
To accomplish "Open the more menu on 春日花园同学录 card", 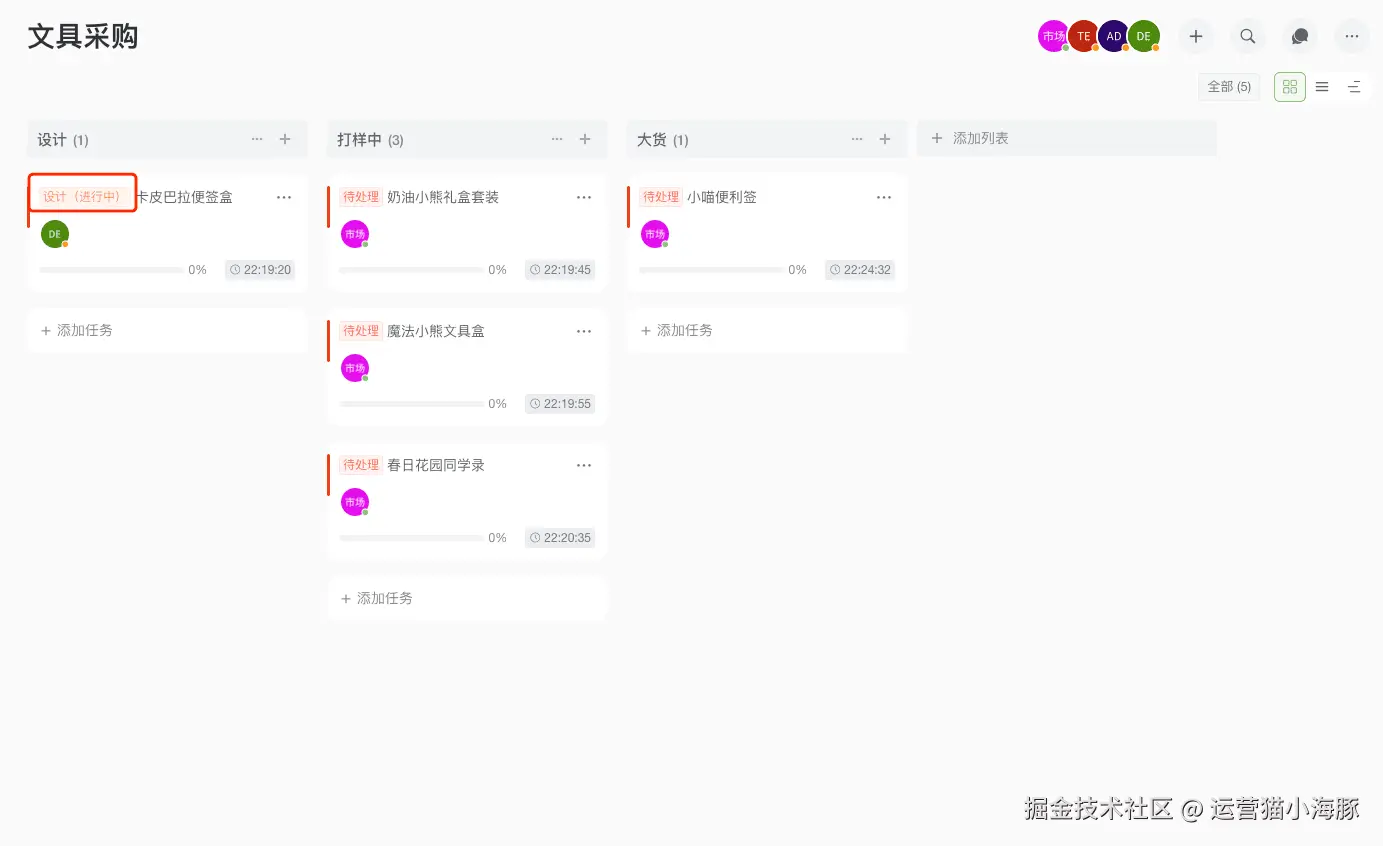I will 584,465.
